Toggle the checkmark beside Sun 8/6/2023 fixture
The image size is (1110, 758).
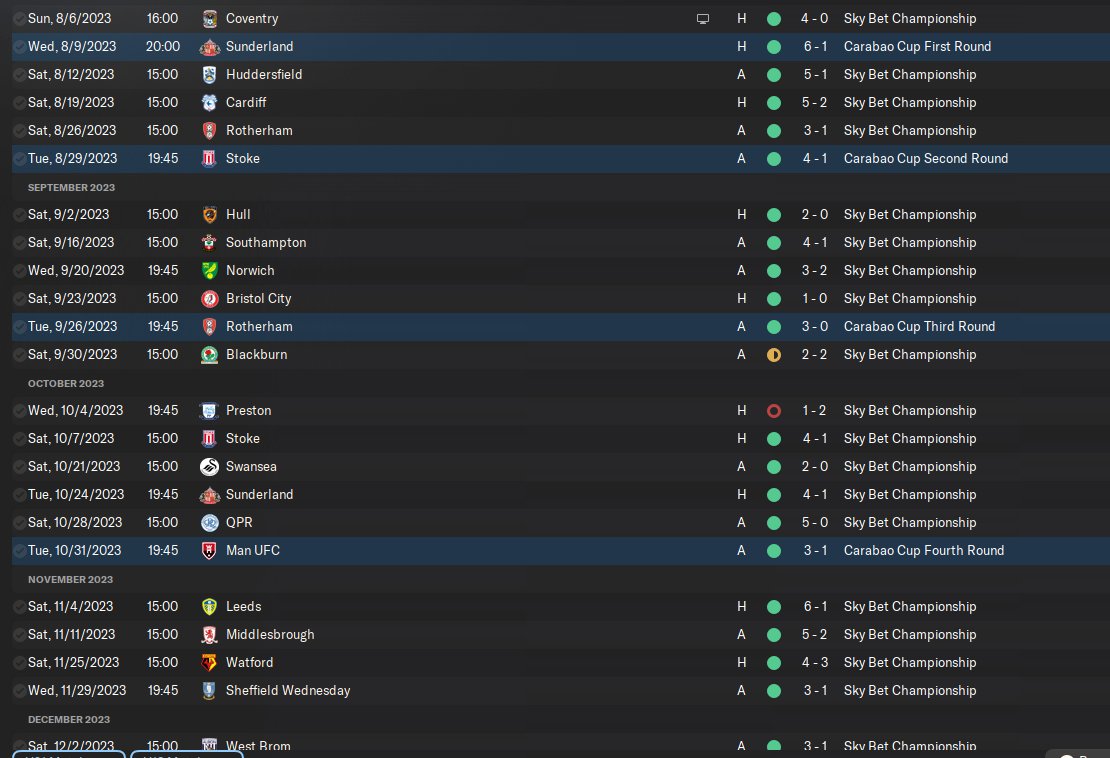point(19,18)
